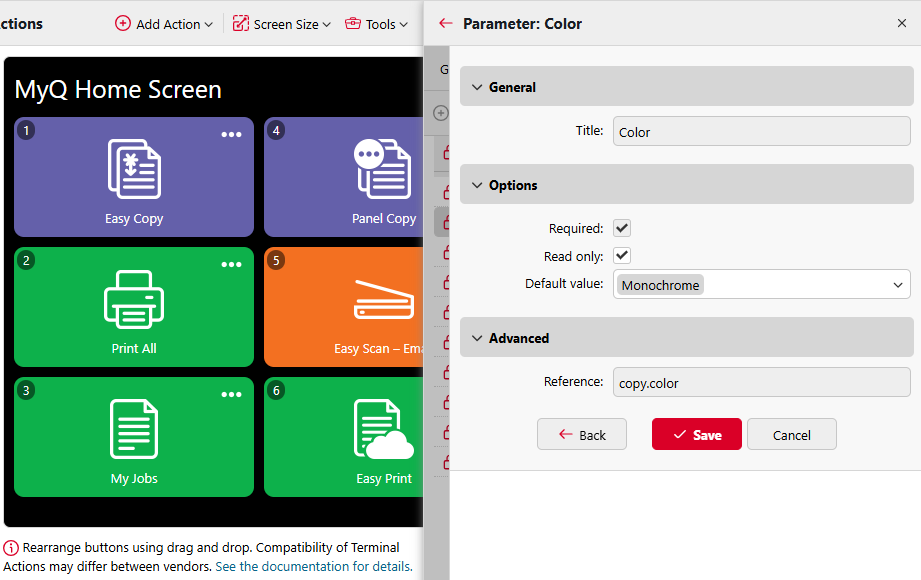The height and width of the screenshot is (580, 921).
Task: Collapse the General section
Action: coord(477,88)
